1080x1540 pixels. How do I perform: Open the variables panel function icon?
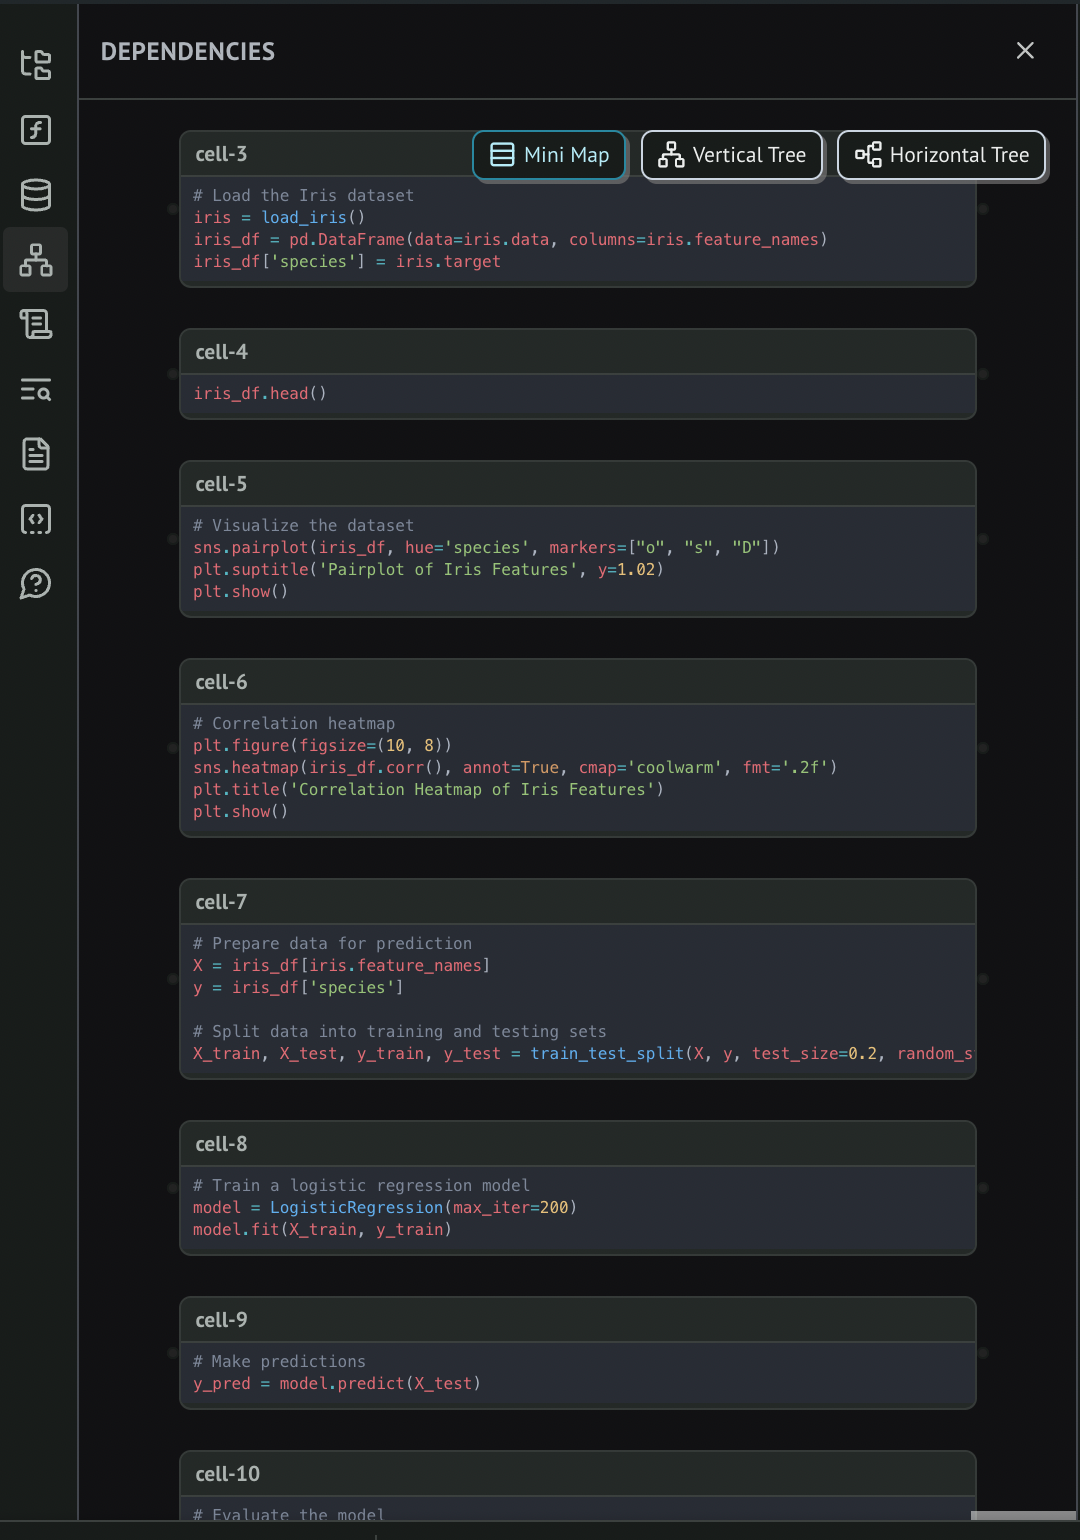(x=36, y=130)
